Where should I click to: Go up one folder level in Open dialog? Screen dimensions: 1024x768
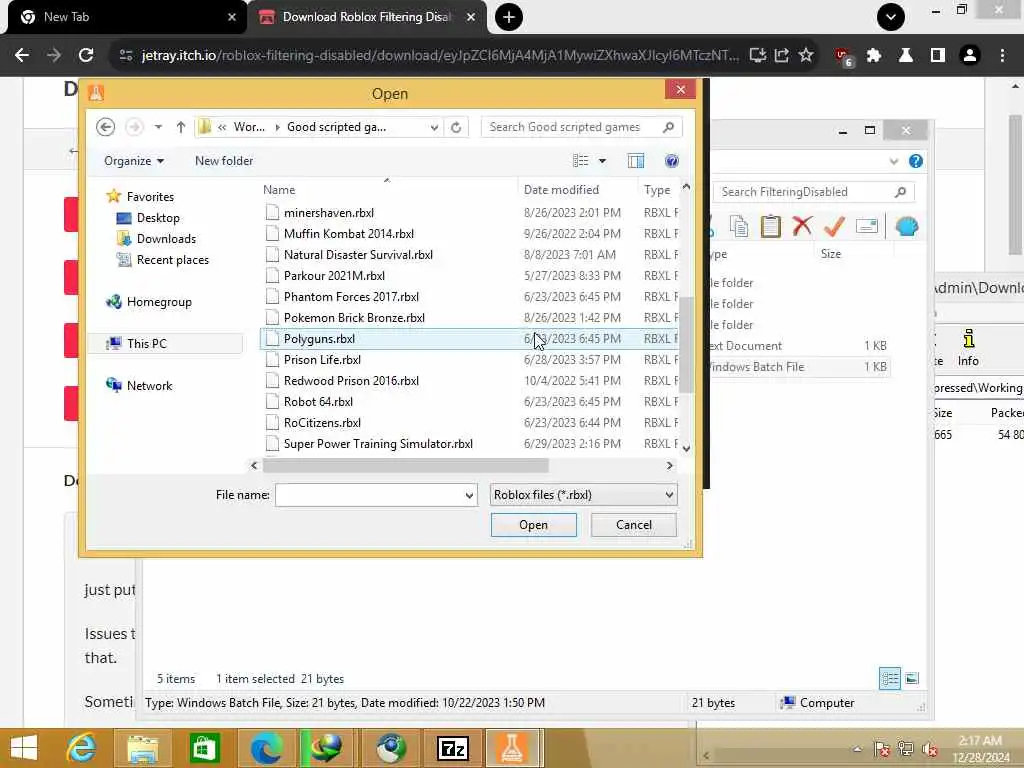181,127
